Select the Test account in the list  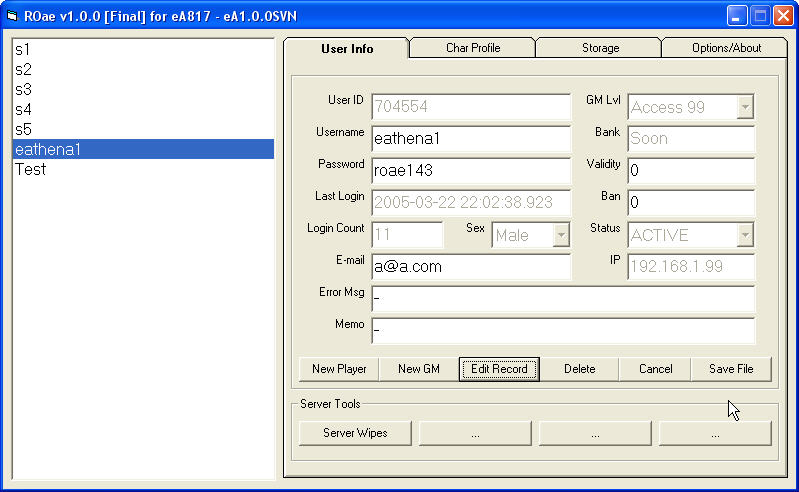pos(30,170)
